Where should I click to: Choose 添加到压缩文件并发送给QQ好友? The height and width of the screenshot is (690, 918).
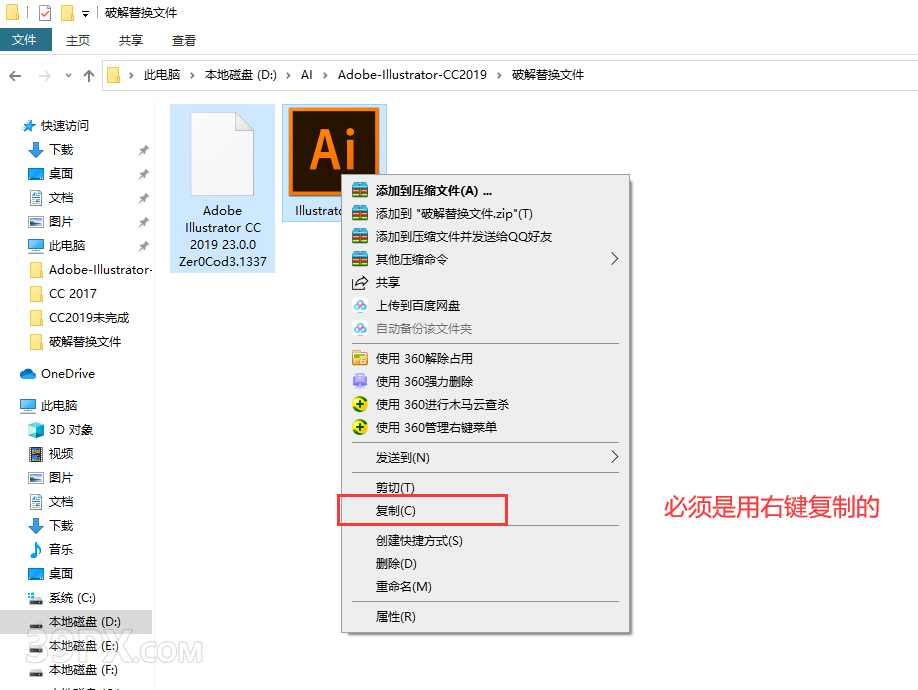pyautogui.click(x=485, y=236)
